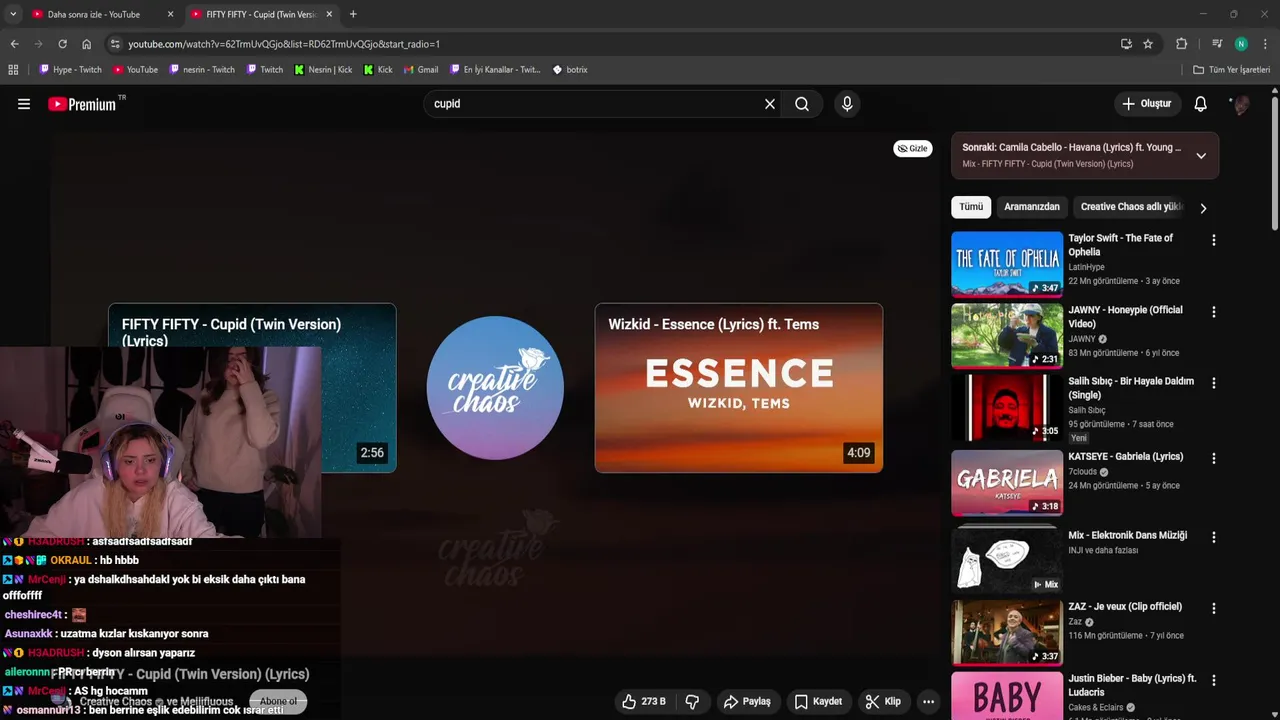
Task: Share the video with Paylaş
Action: 747,701
